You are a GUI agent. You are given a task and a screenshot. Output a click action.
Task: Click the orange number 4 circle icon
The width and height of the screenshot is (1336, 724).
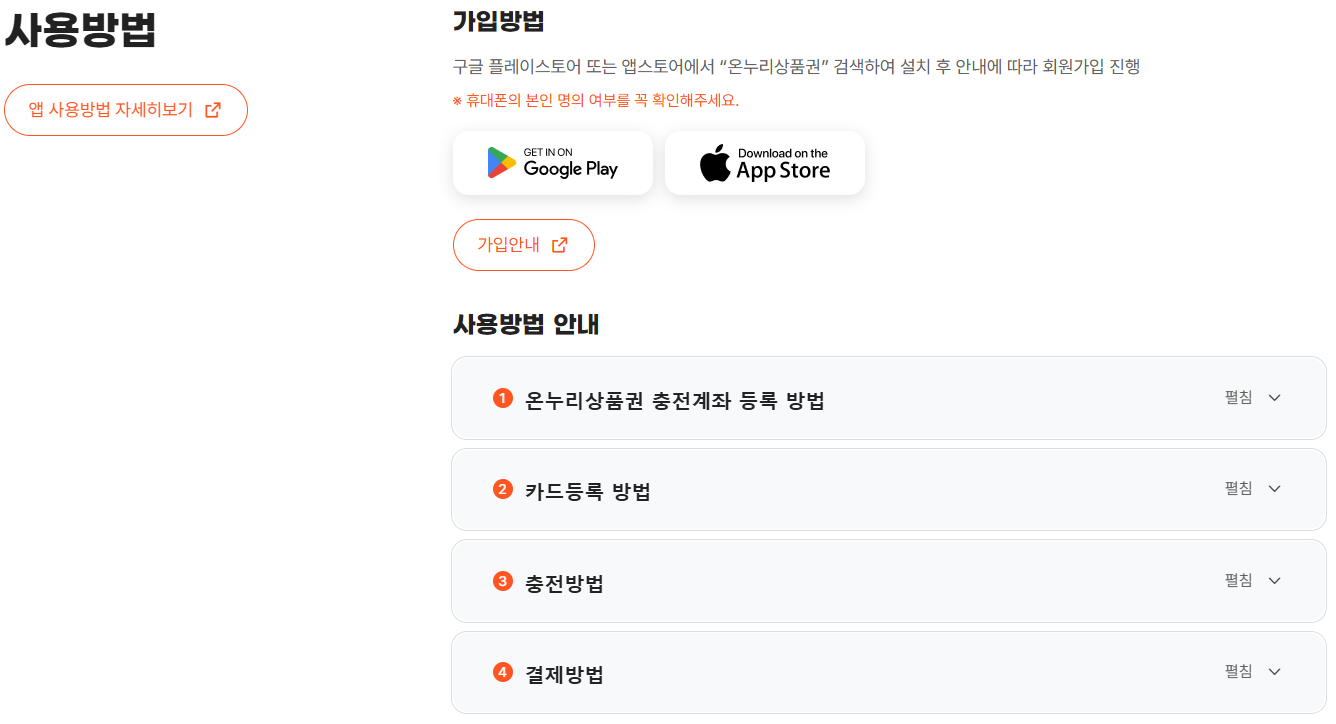[502, 671]
